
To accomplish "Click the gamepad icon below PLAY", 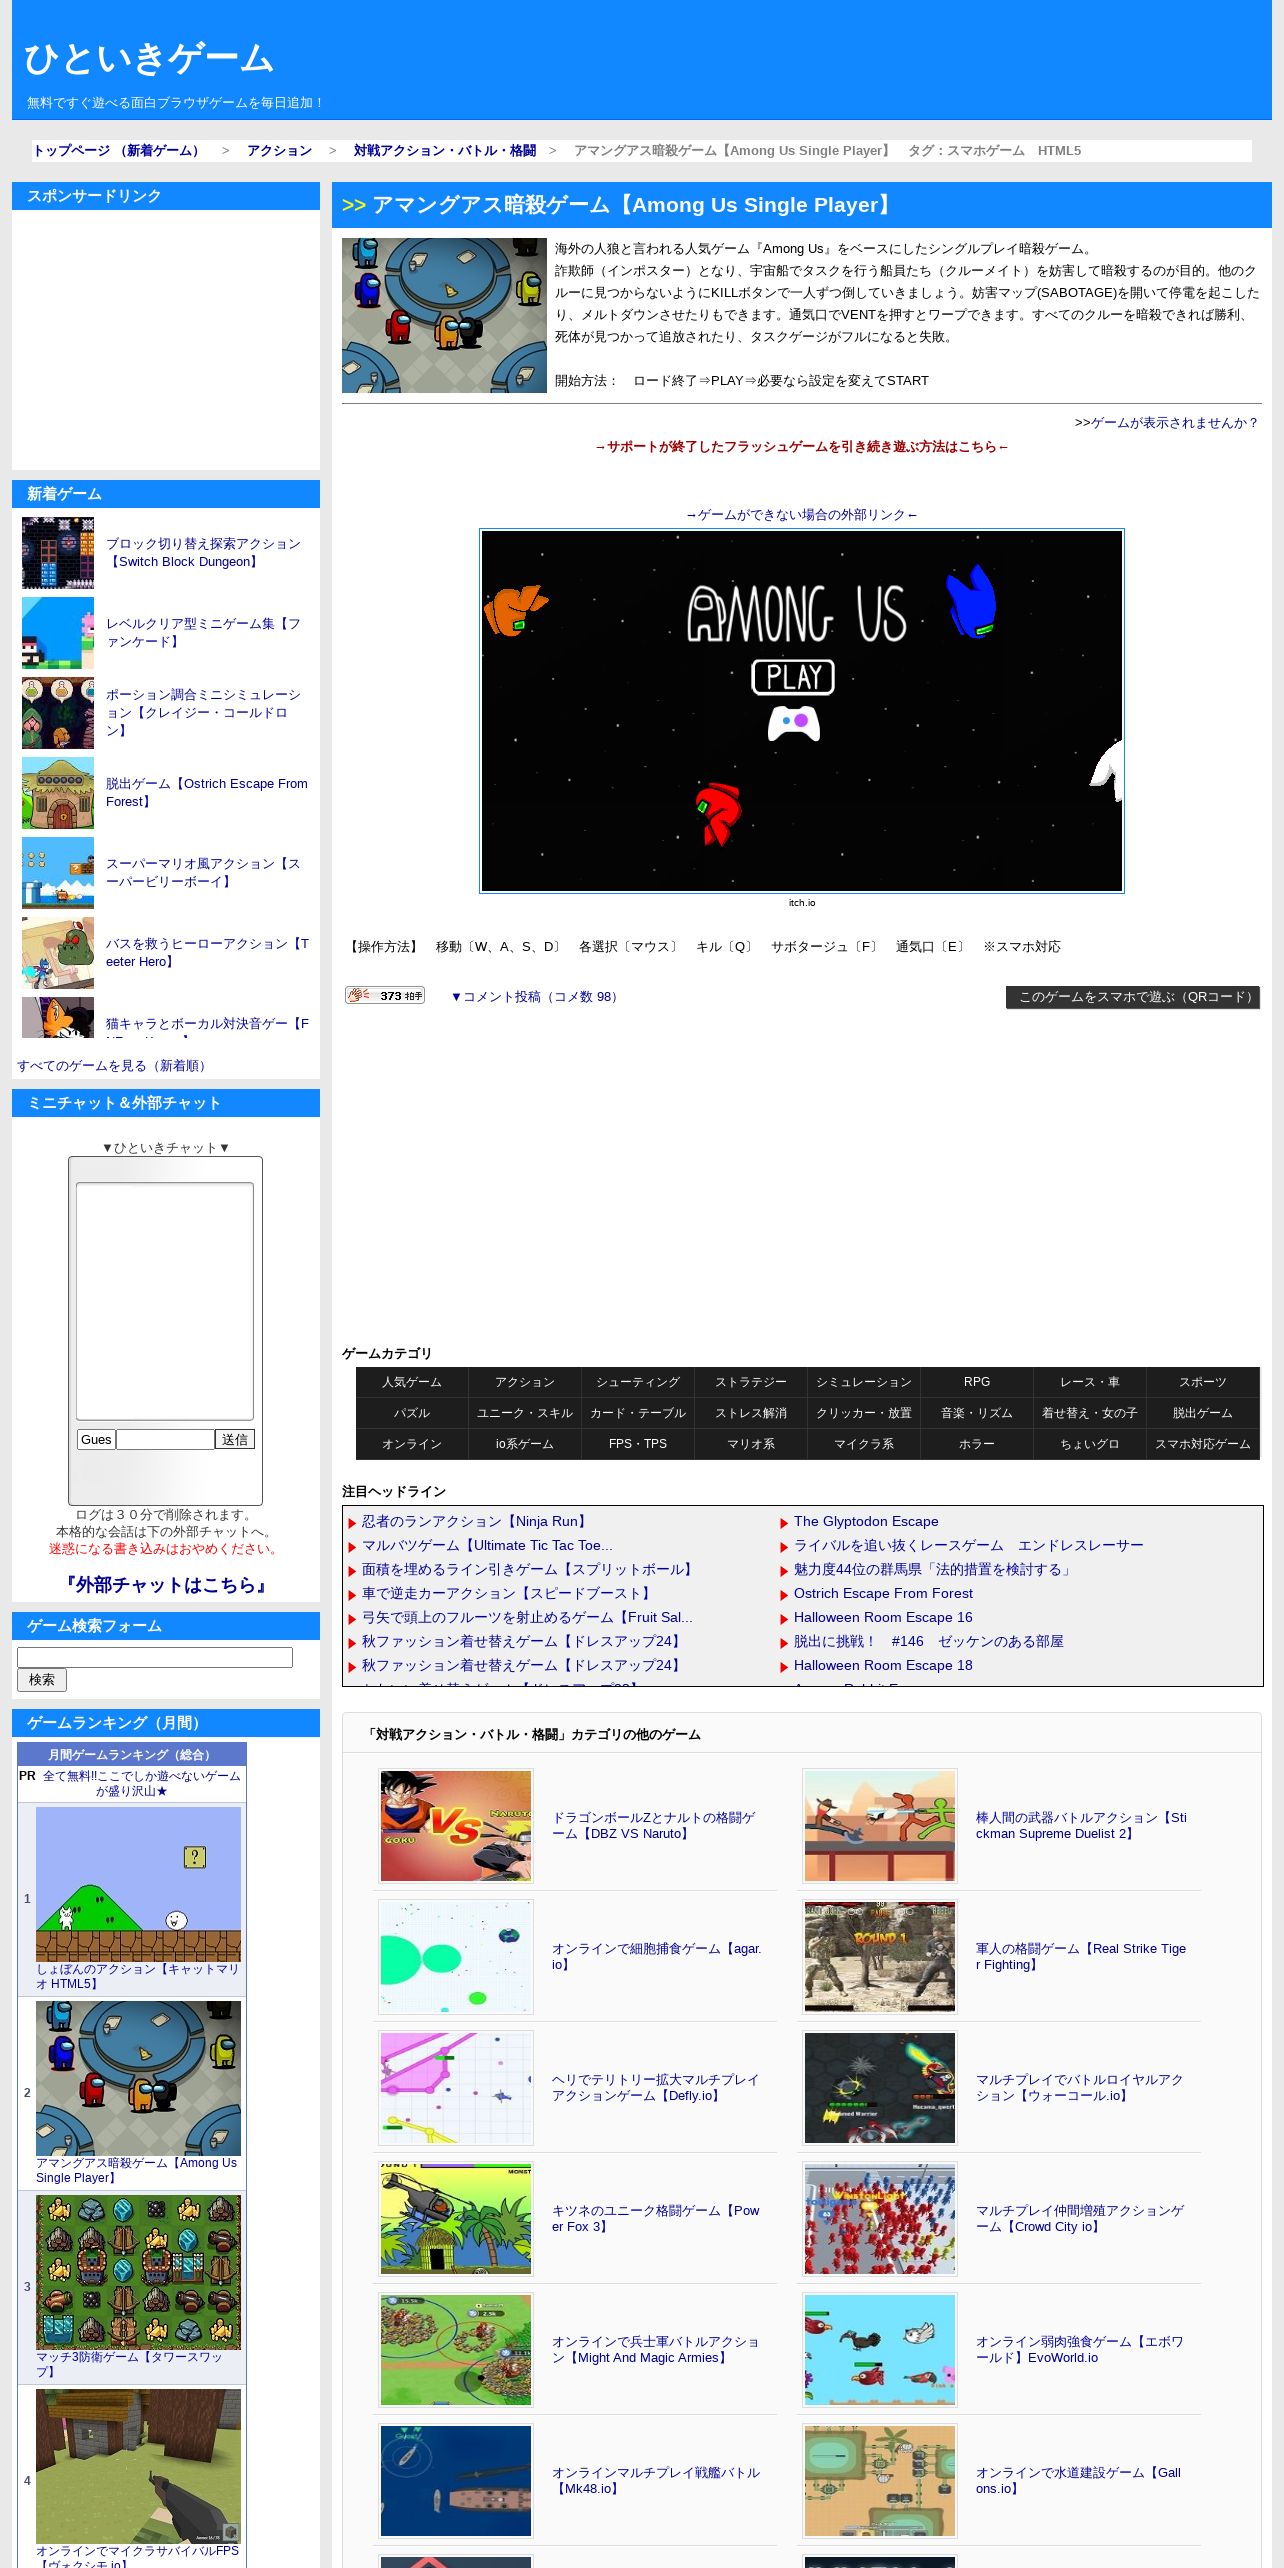I will (x=794, y=722).
